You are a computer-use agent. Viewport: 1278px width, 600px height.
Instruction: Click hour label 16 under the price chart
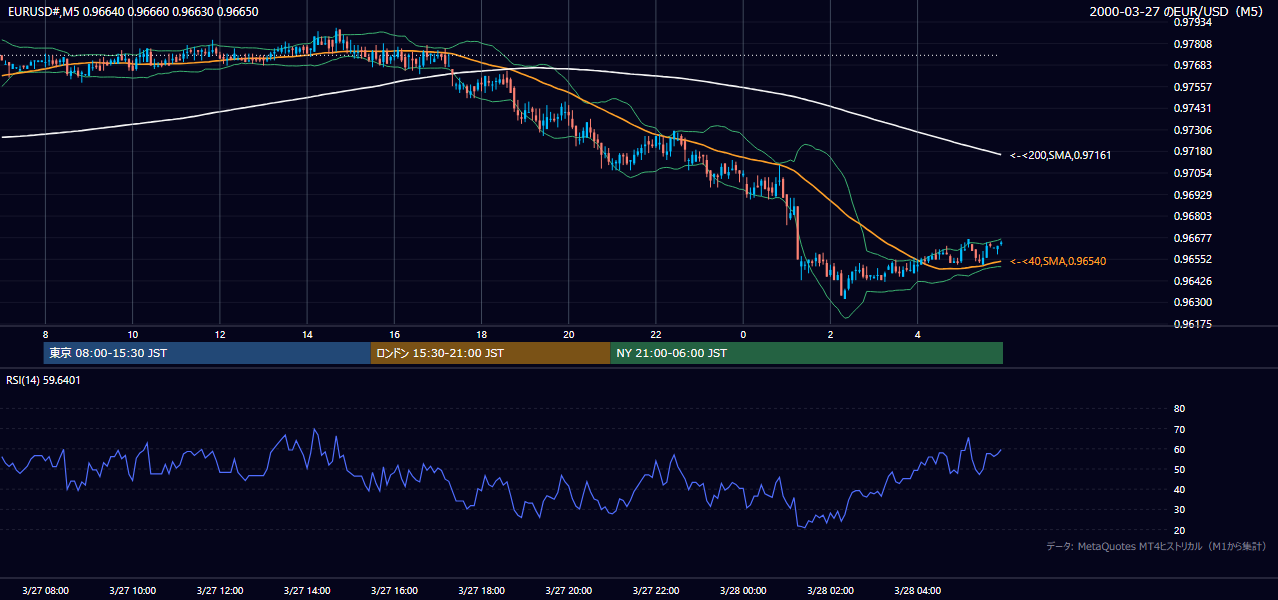point(394,334)
